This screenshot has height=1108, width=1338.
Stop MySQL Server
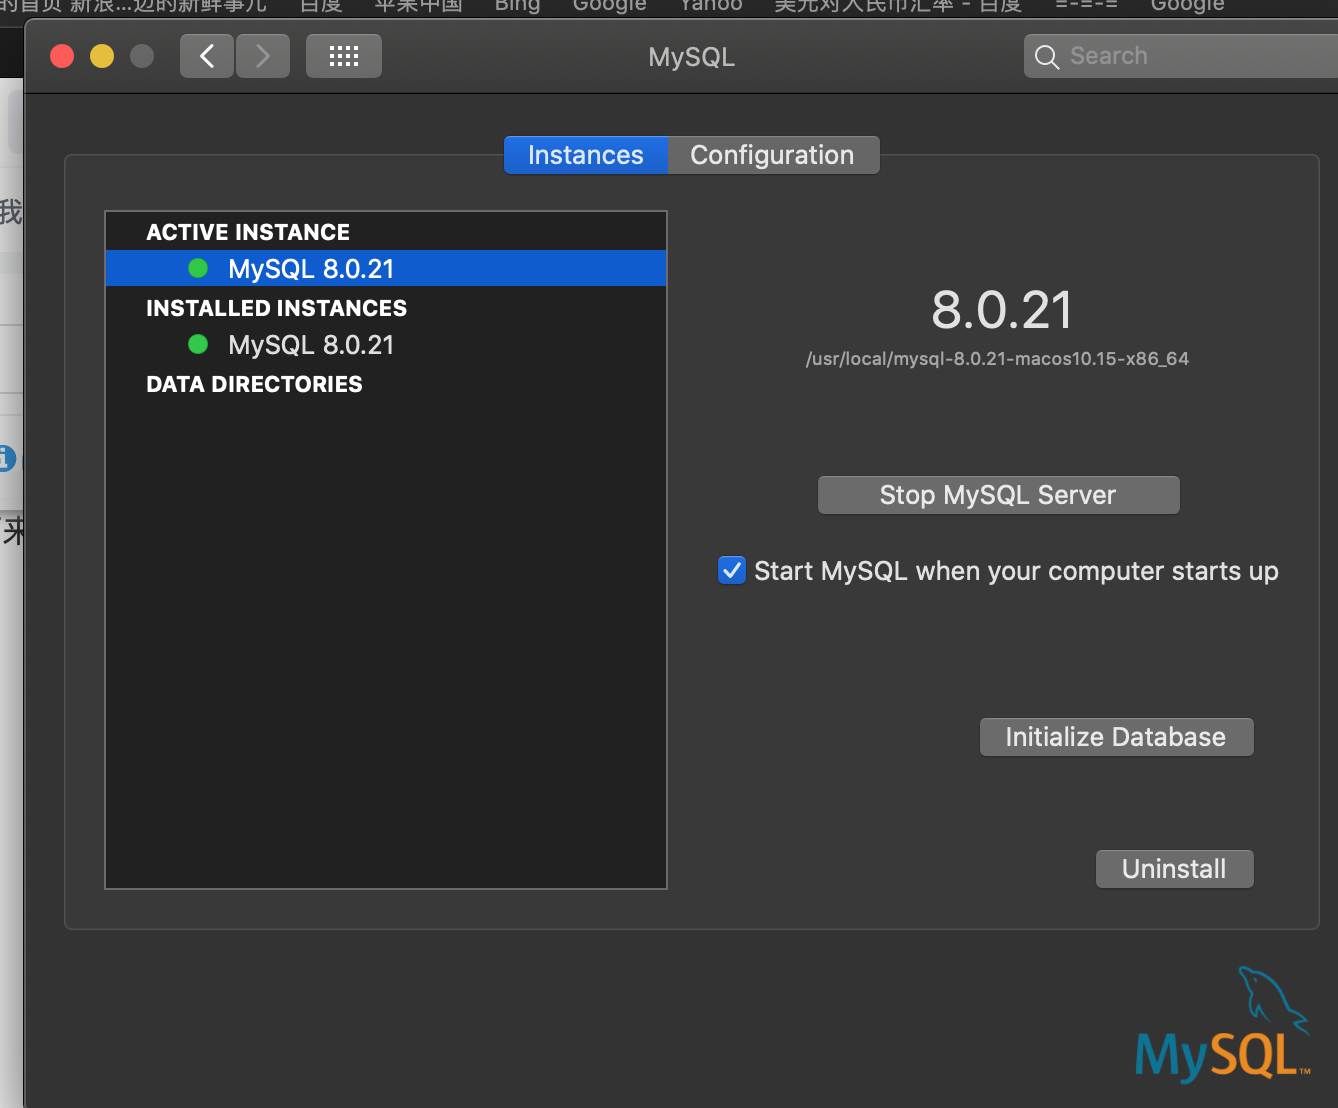pos(998,495)
